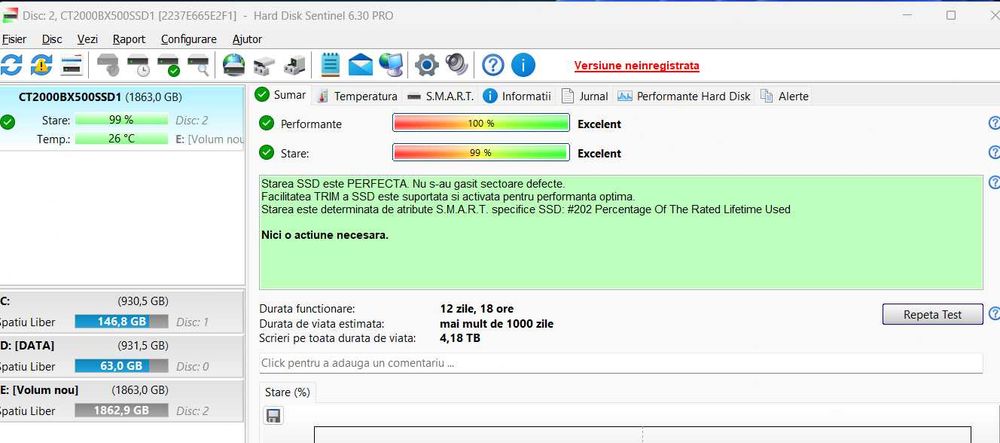Open the Raport menu

(129, 39)
